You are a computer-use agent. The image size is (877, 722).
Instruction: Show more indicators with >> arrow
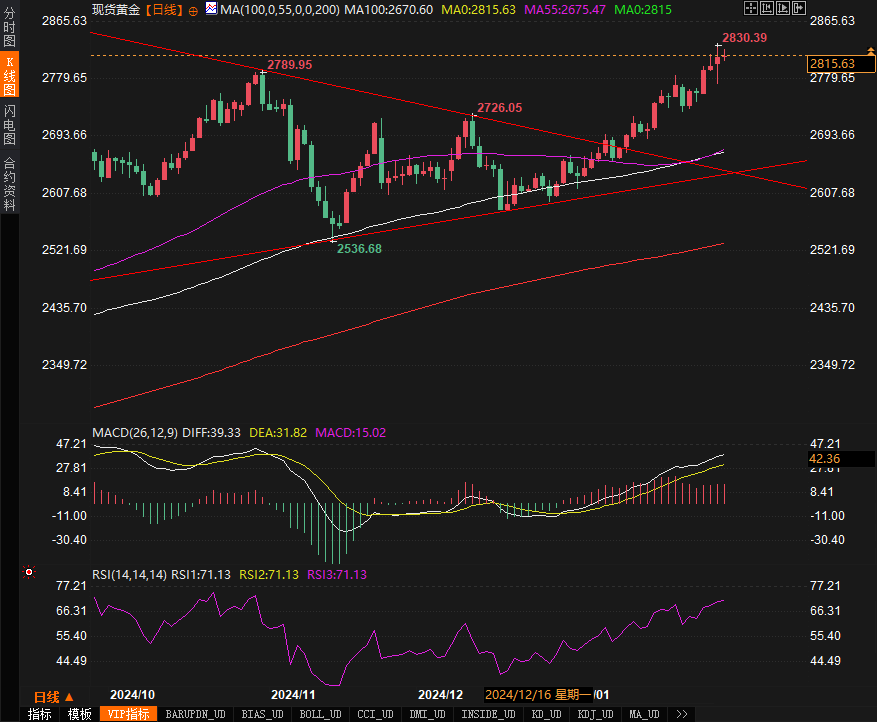[x=682, y=714]
